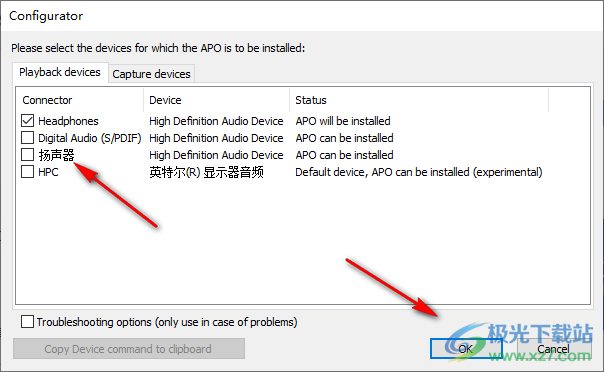The width and height of the screenshot is (604, 372).
Task: Uncheck the Headphones checkbox
Action: coord(27,121)
